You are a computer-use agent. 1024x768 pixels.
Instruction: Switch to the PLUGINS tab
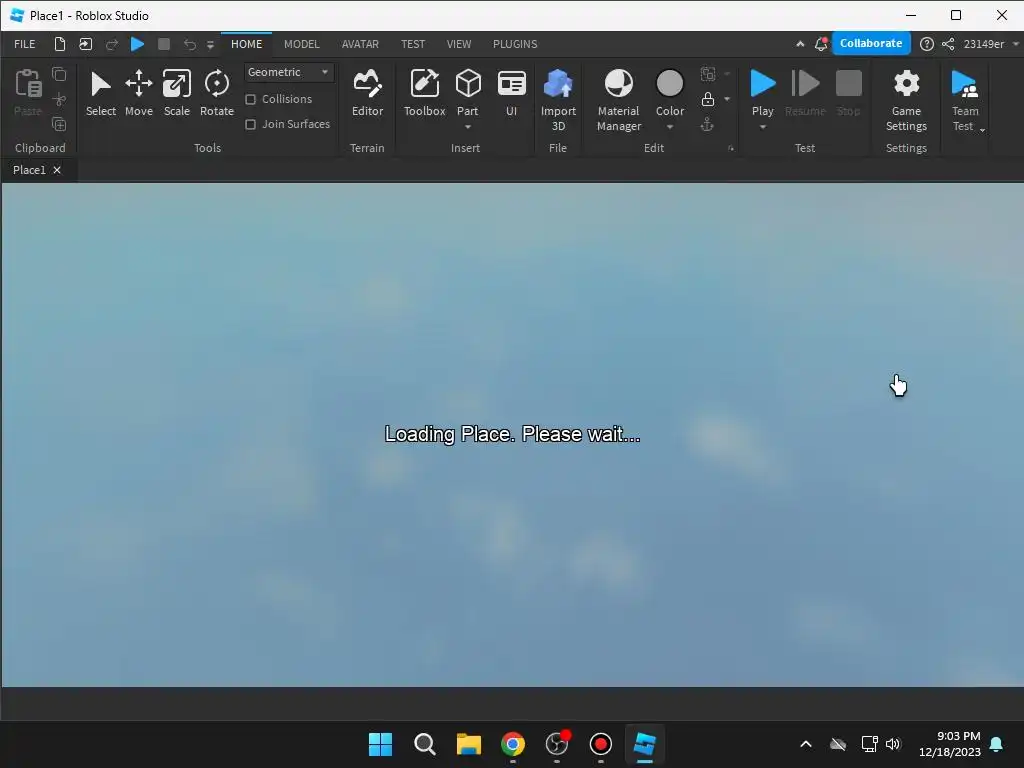click(x=515, y=44)
